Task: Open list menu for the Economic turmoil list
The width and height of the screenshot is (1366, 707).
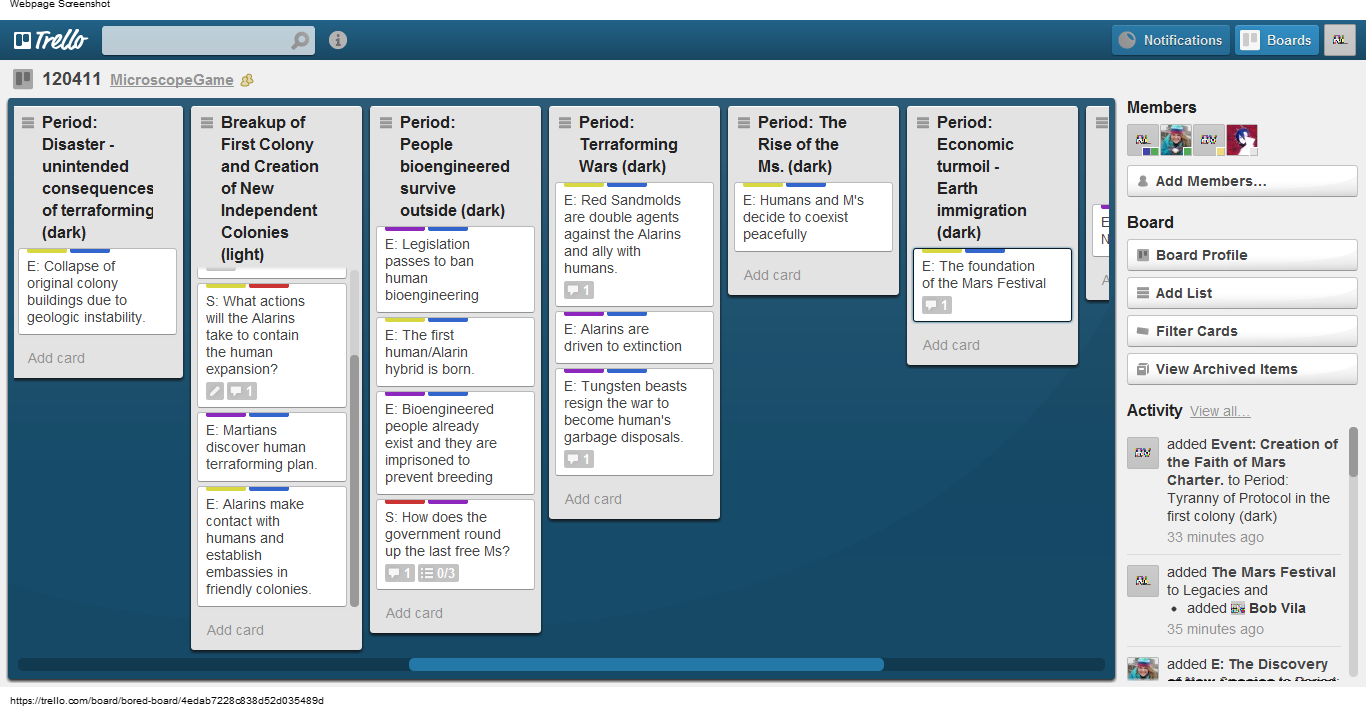Action: (923, 123)
